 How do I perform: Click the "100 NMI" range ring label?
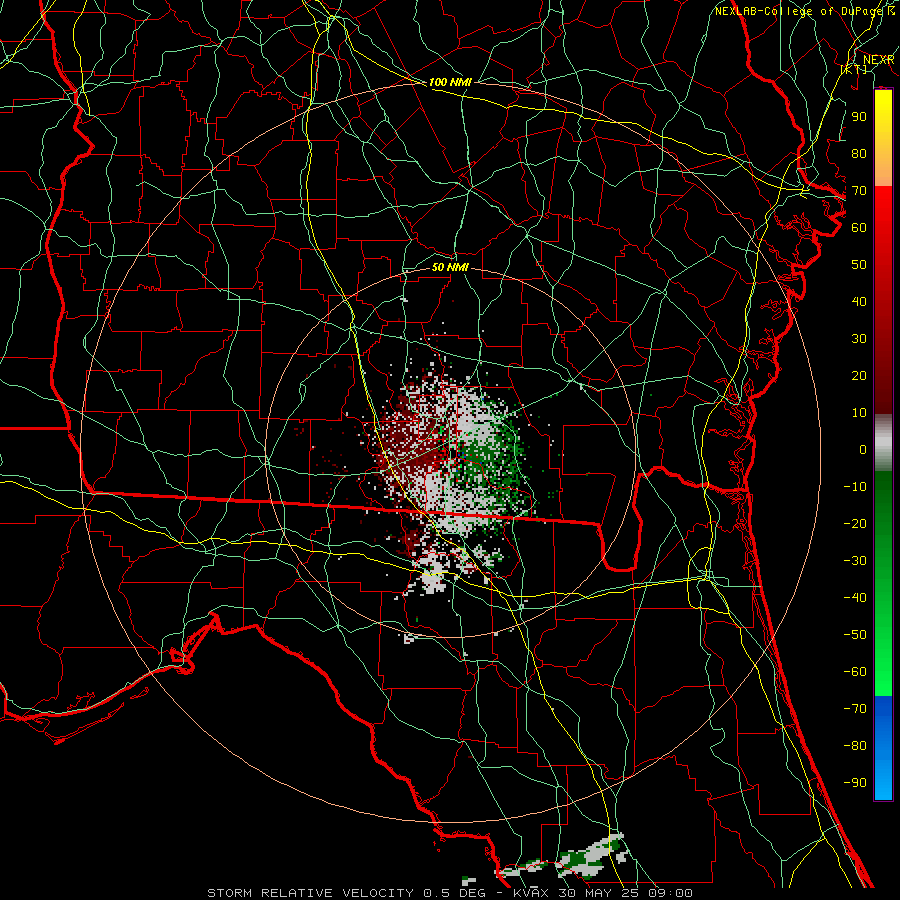coord(450,82)
